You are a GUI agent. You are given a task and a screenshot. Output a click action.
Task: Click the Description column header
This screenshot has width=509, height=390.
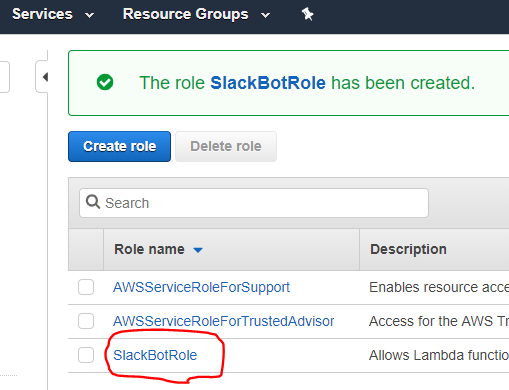(408, 249)
